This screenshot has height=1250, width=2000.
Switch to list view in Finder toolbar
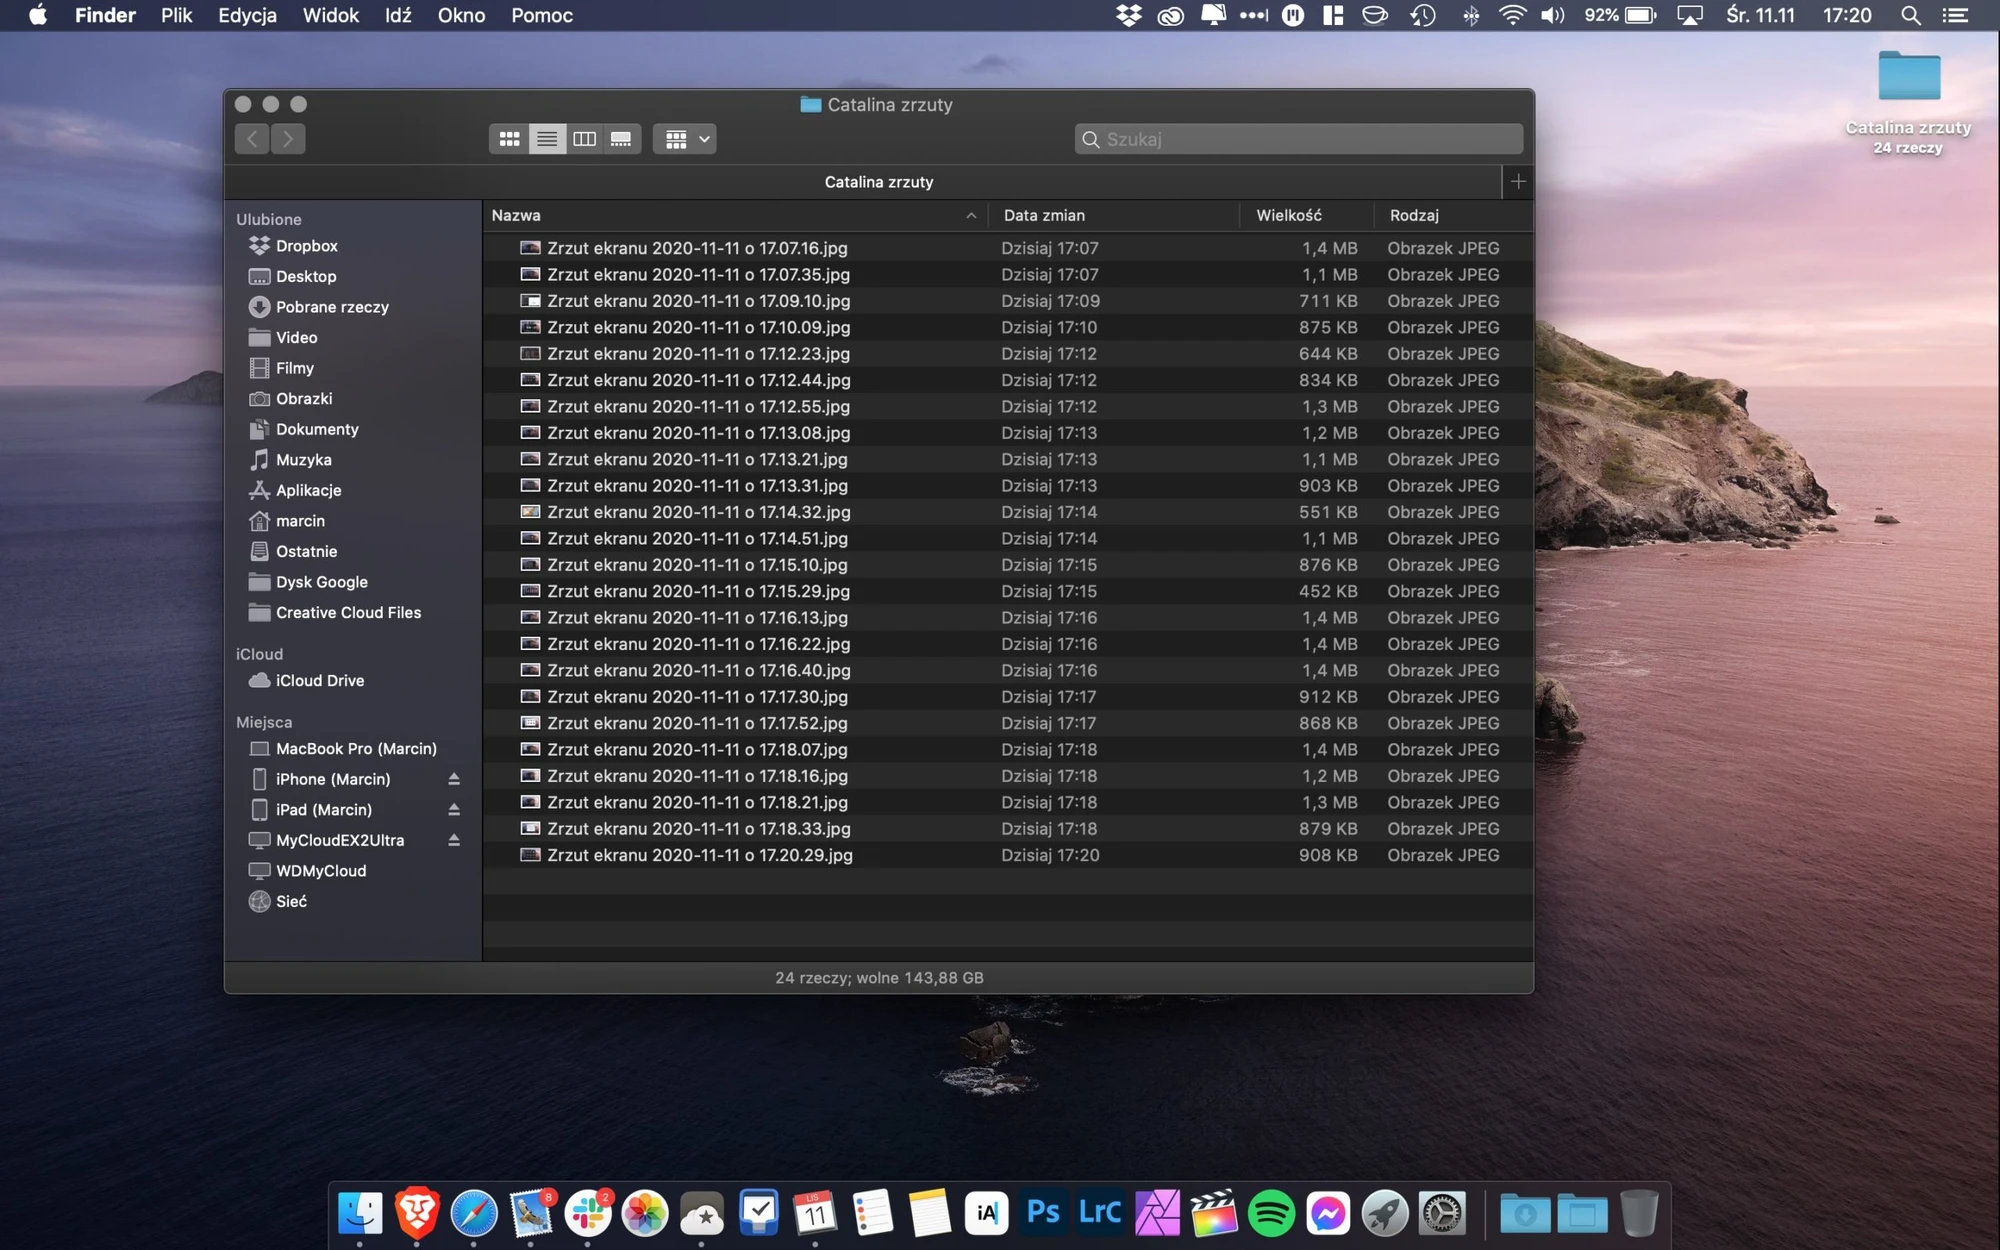point(547,139)
